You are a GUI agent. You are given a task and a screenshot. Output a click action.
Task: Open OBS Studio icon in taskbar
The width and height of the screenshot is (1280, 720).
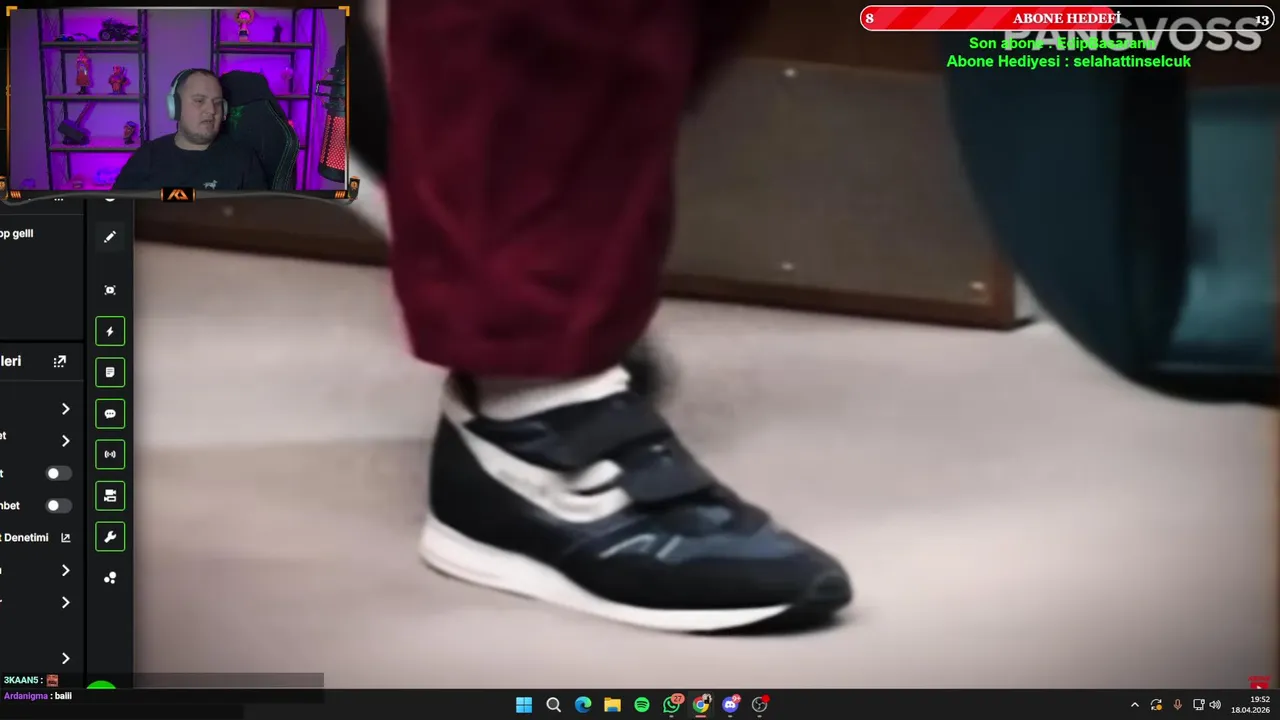[x=760, y=705]
